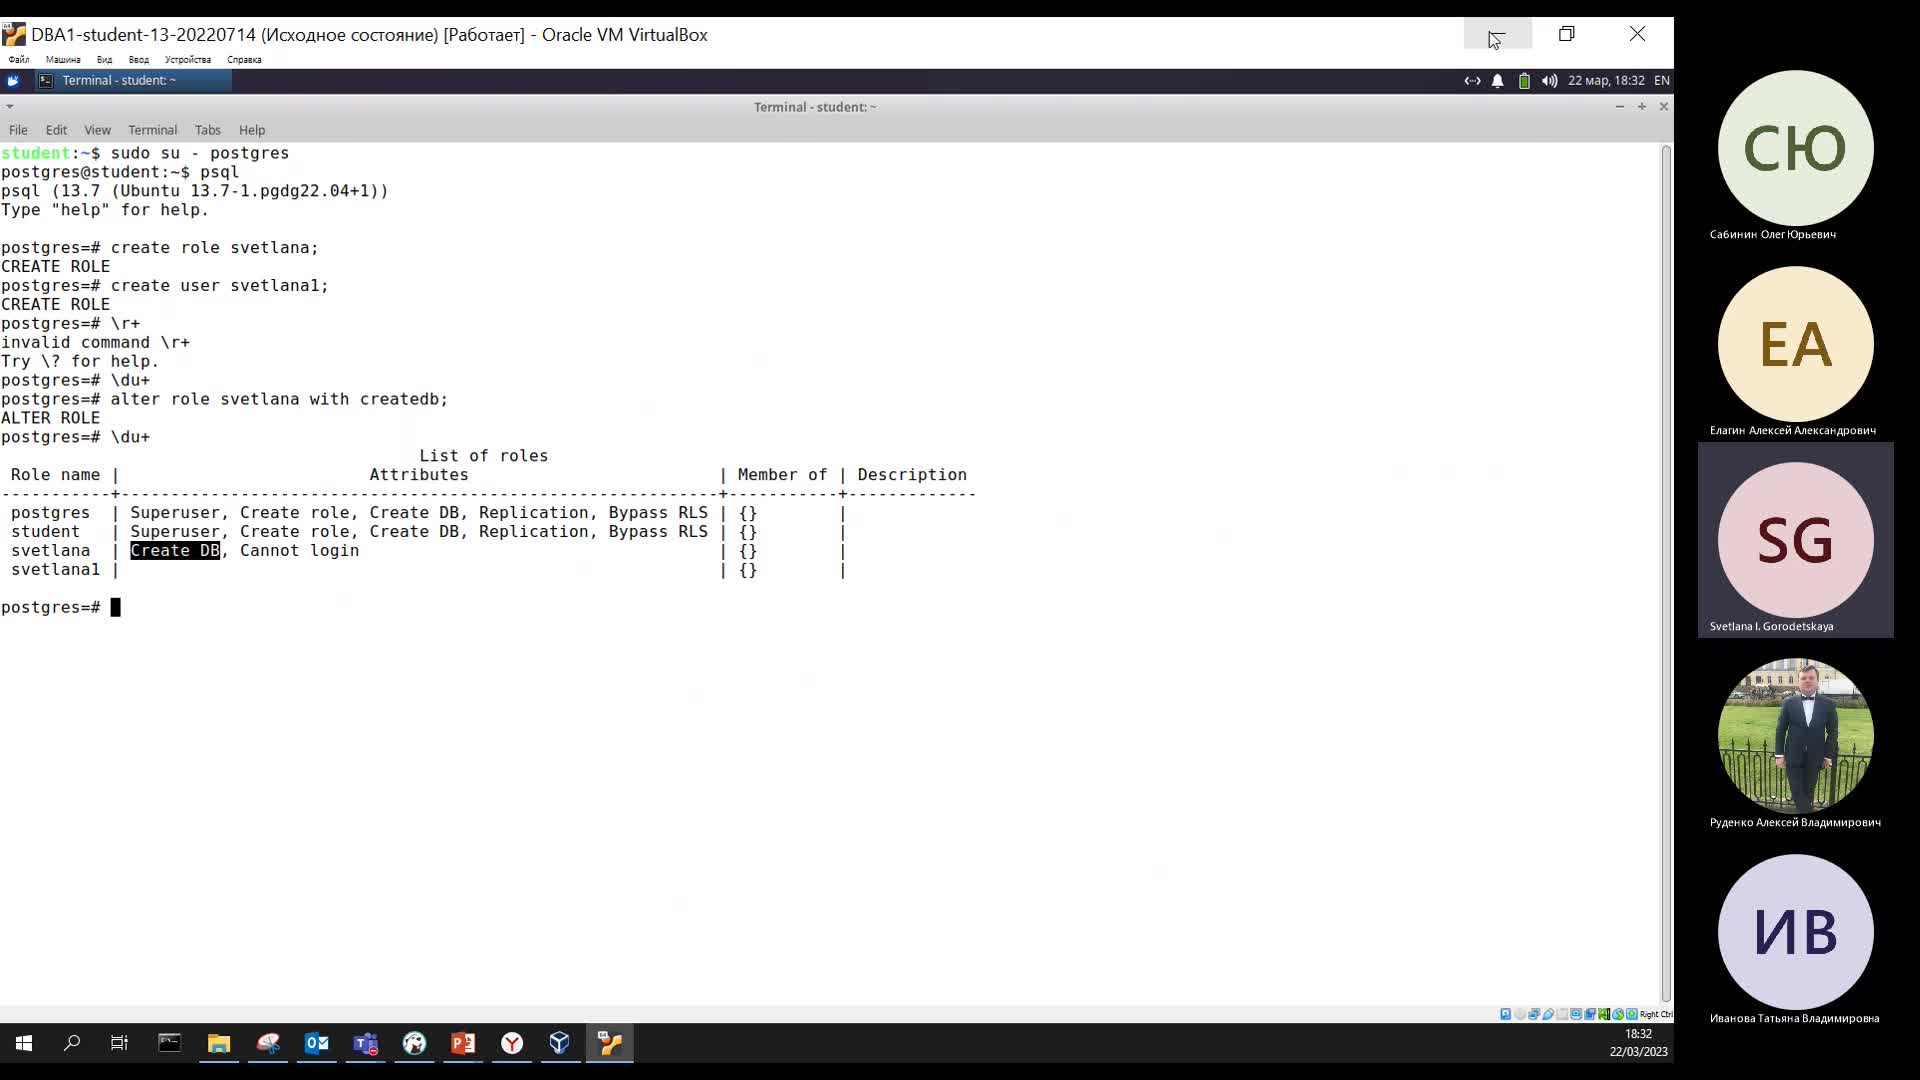Open Windows taskbar search
This screenshot has width=1920, height=1080.
[72, 1044]
